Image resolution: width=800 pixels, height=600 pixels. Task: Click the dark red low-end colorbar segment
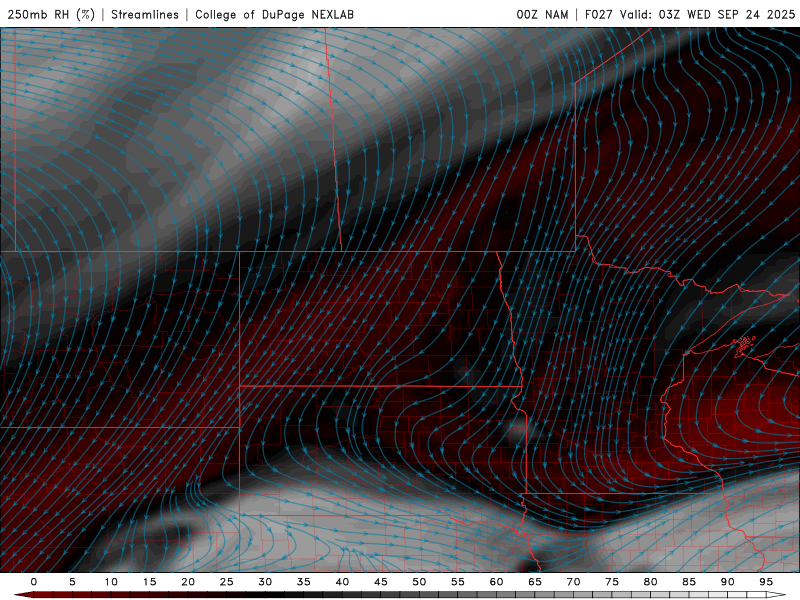click(43, 595)
